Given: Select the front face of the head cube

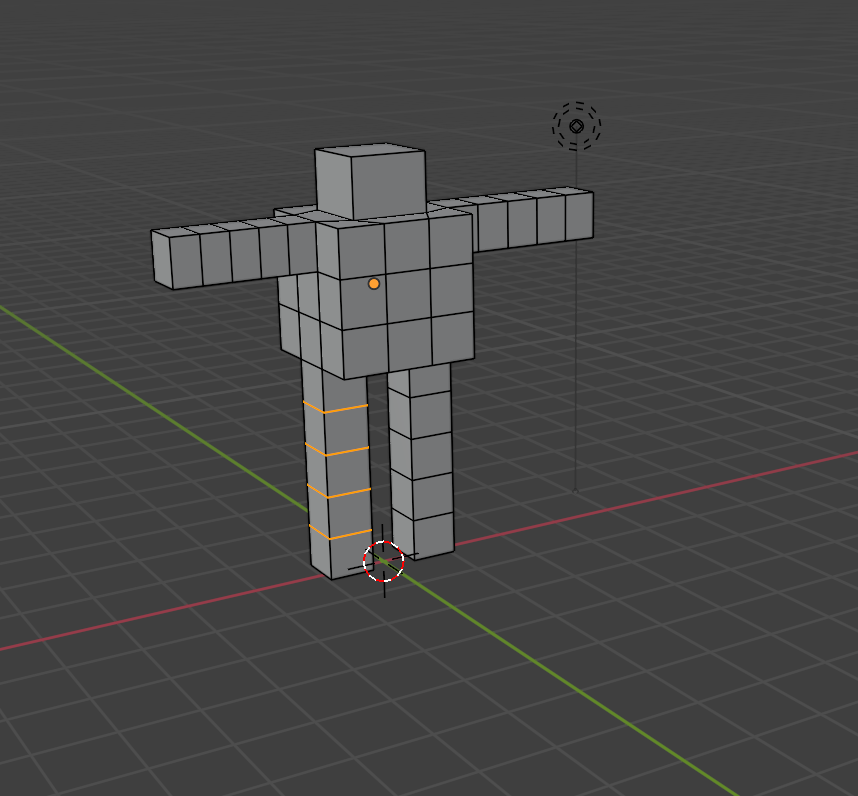Looking at the screenshot, I should pyautogui.click(x=389, y=184).
